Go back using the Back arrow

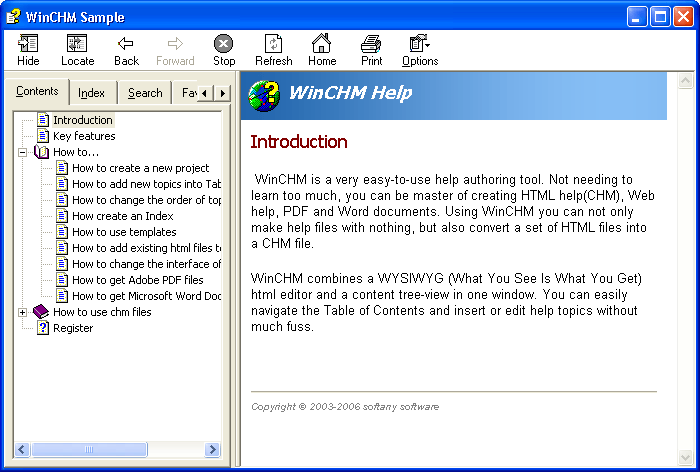pyautogui.click(x=125, y=44)
